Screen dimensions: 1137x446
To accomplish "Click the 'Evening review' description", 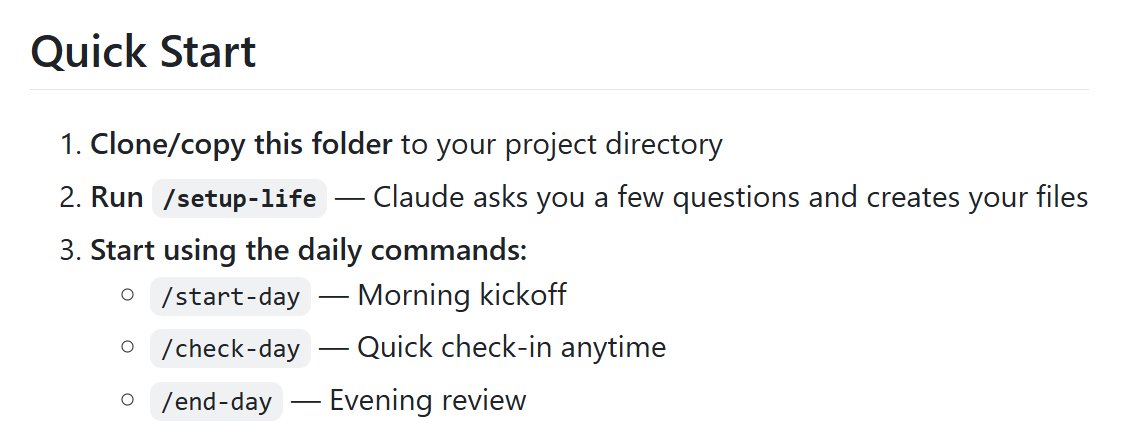I will tap(428, 401).
